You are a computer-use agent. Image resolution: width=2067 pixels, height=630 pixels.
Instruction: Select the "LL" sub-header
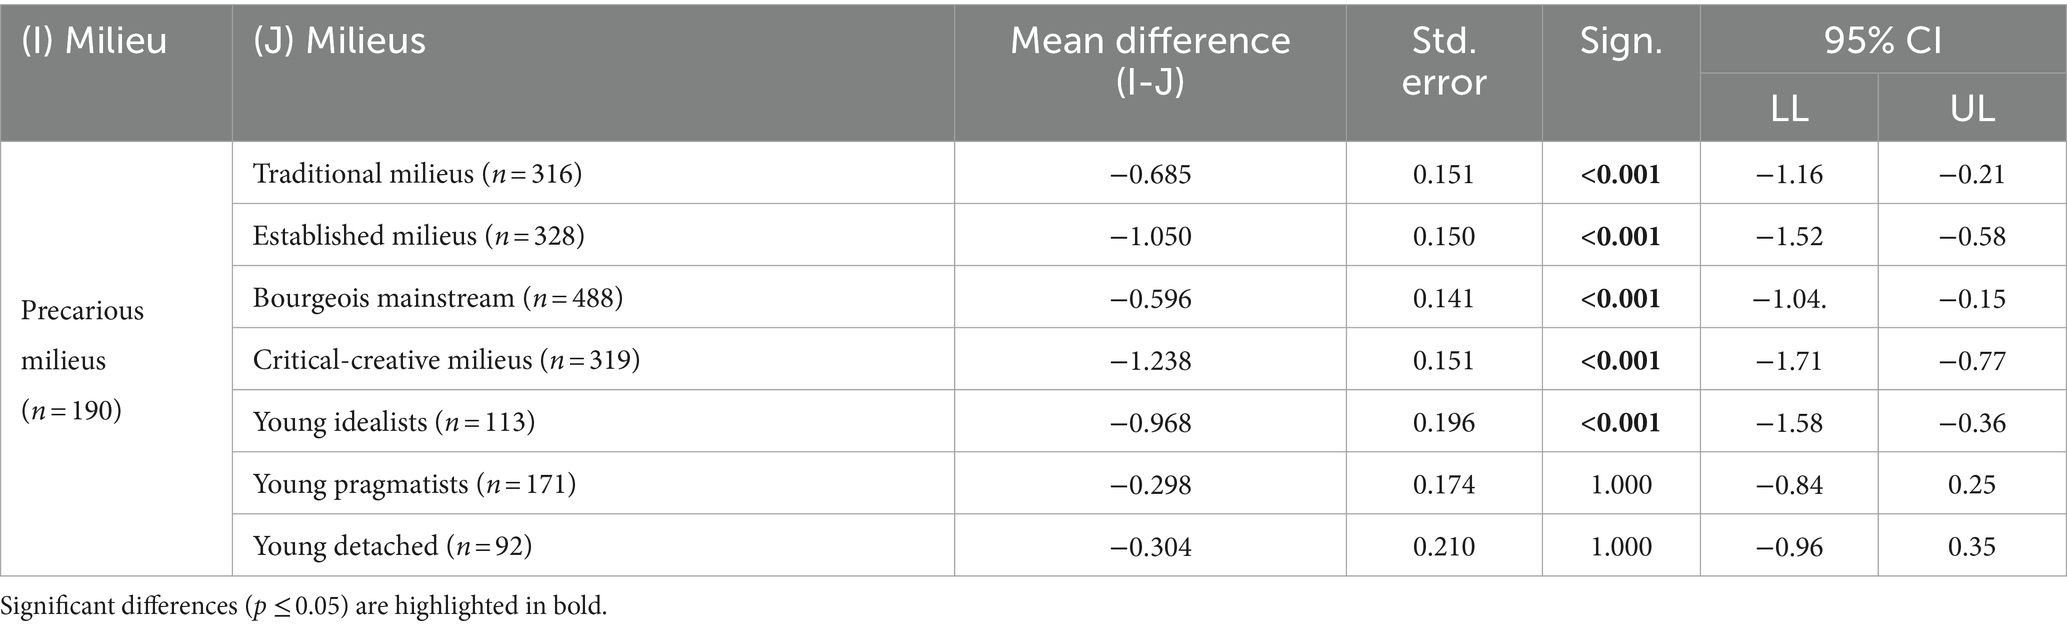click(x=1789, y=108)
